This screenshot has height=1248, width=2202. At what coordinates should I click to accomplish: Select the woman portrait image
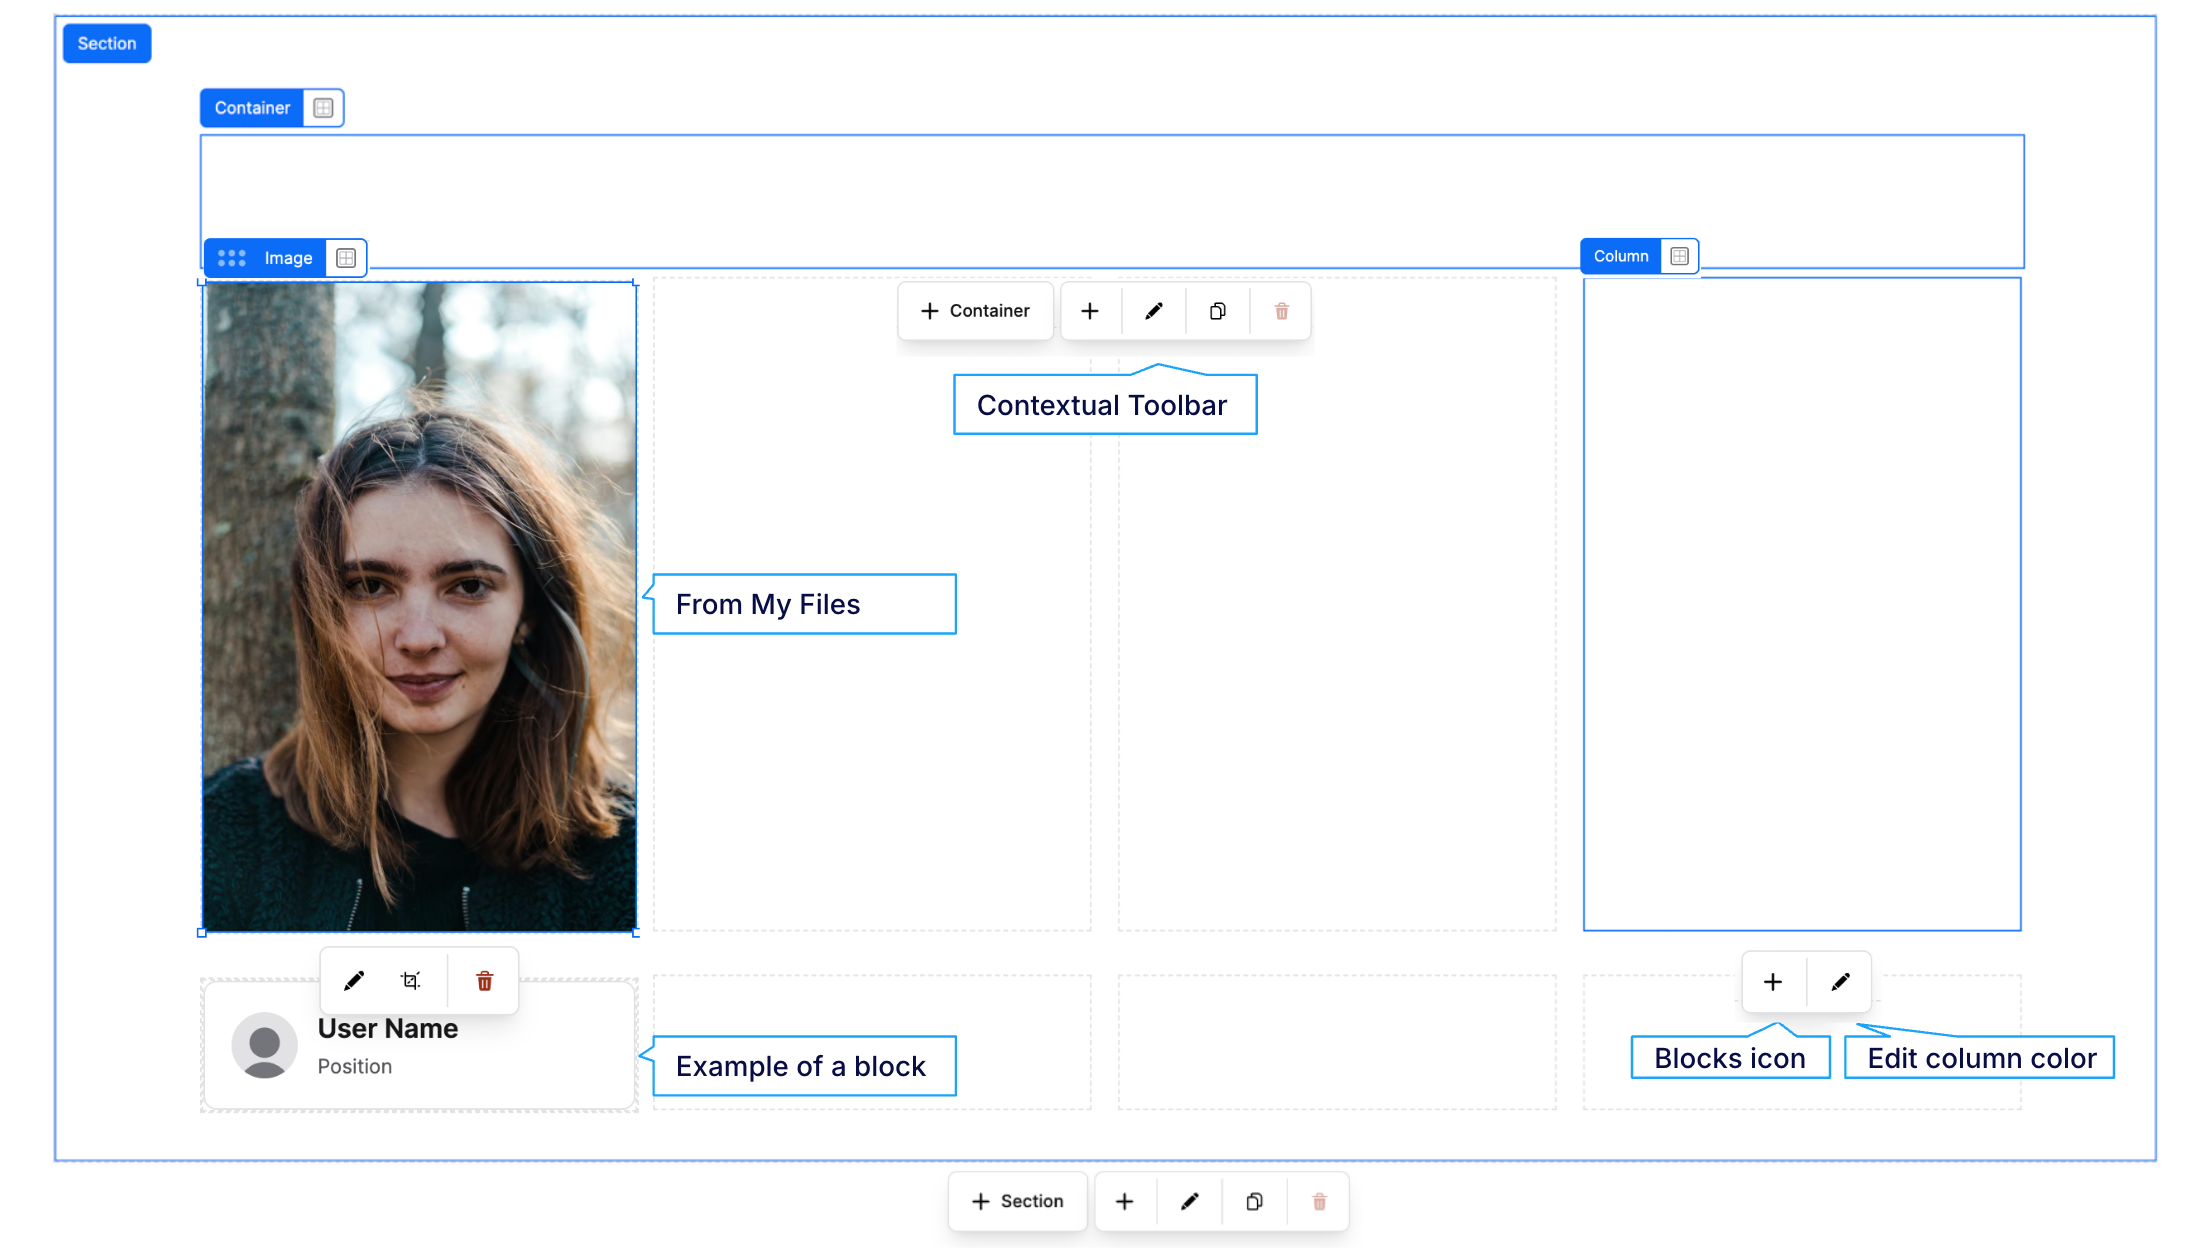[419, 607]
